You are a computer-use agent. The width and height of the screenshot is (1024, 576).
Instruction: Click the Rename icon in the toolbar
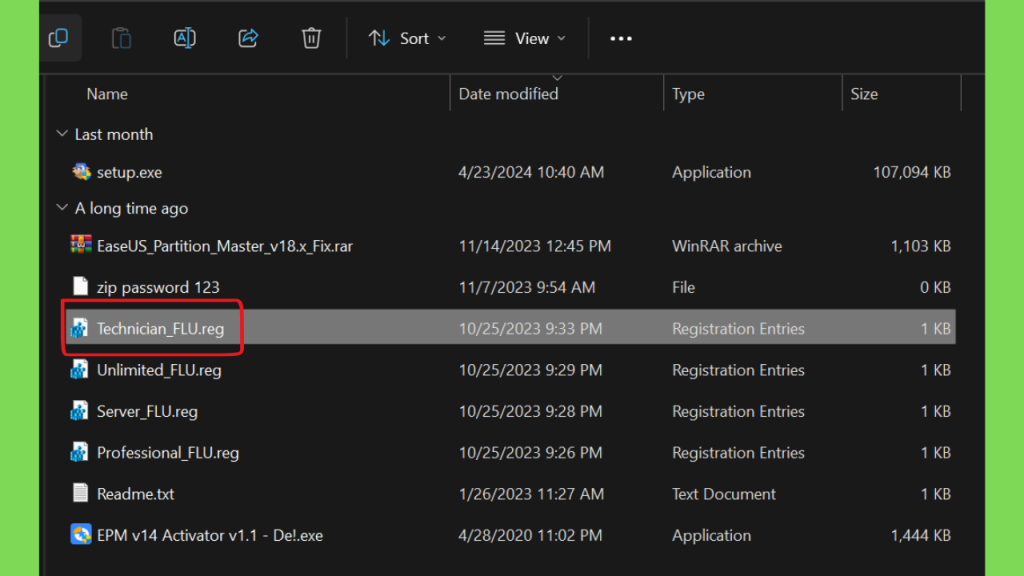[185, 38]
